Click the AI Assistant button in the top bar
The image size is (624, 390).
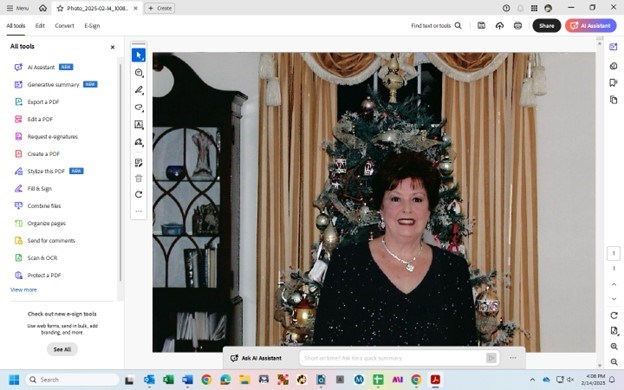[591, 26]
